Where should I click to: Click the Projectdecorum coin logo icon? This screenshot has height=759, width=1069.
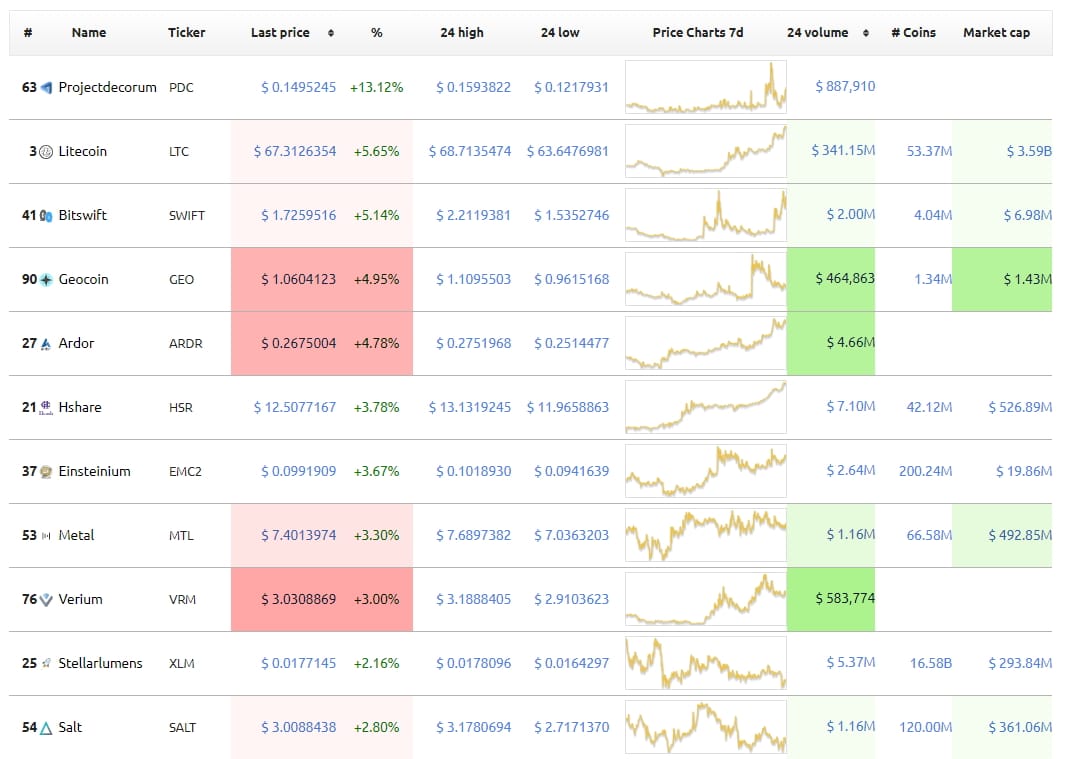[46, 88]
